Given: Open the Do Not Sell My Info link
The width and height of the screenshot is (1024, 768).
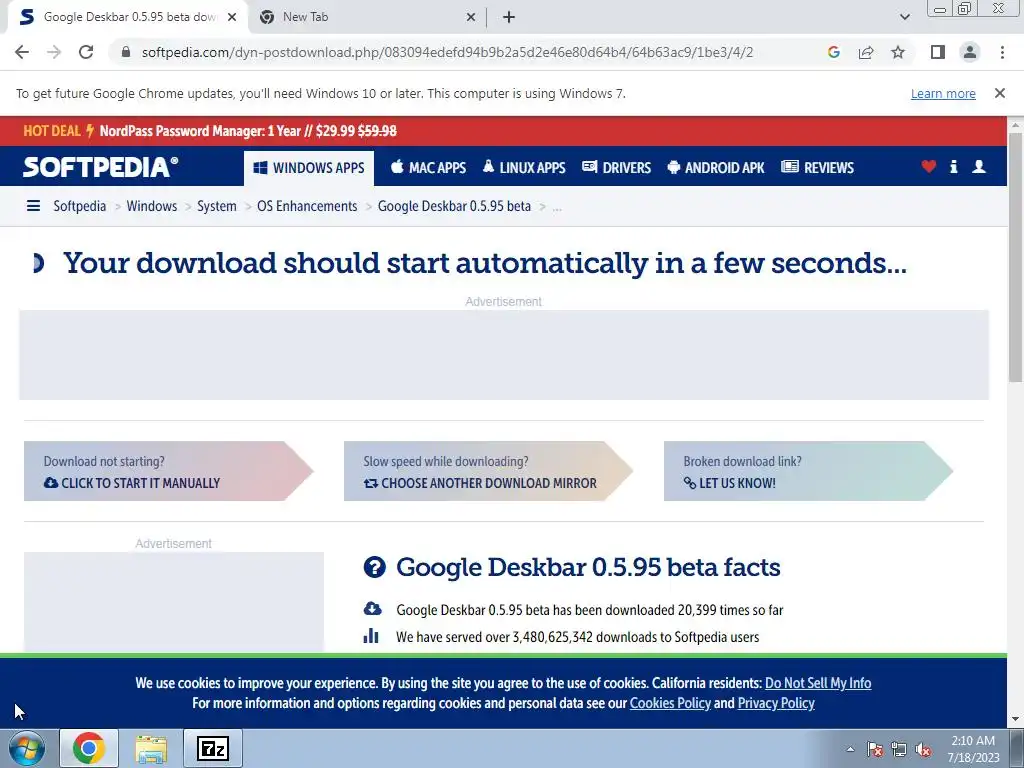Looking at the screenshot, I should (818, 683).
